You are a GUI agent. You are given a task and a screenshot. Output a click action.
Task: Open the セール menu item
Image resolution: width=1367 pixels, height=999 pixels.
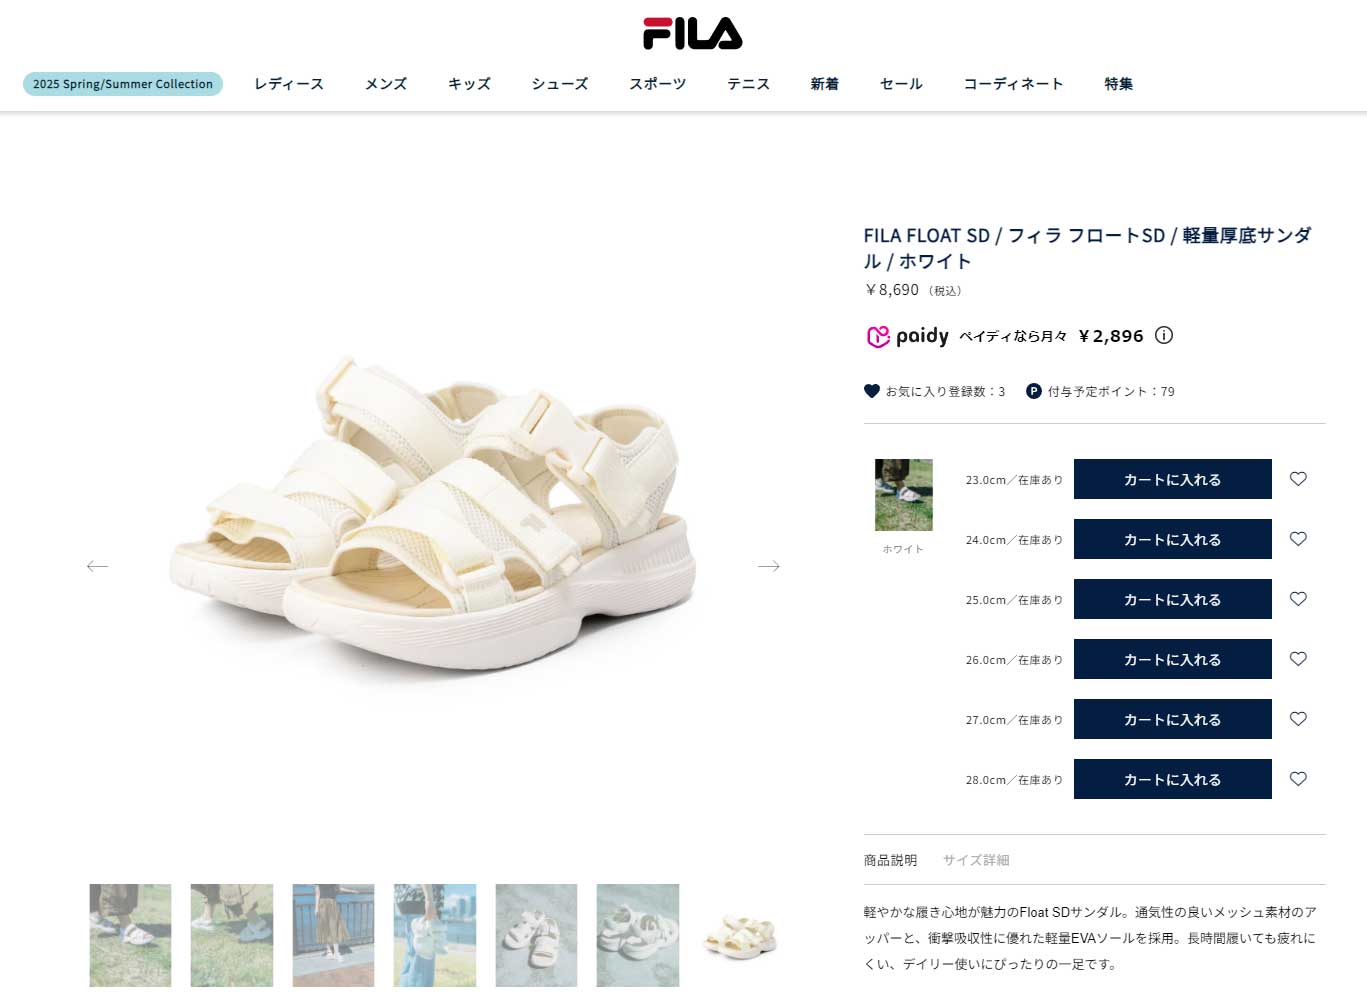[901, 84]
